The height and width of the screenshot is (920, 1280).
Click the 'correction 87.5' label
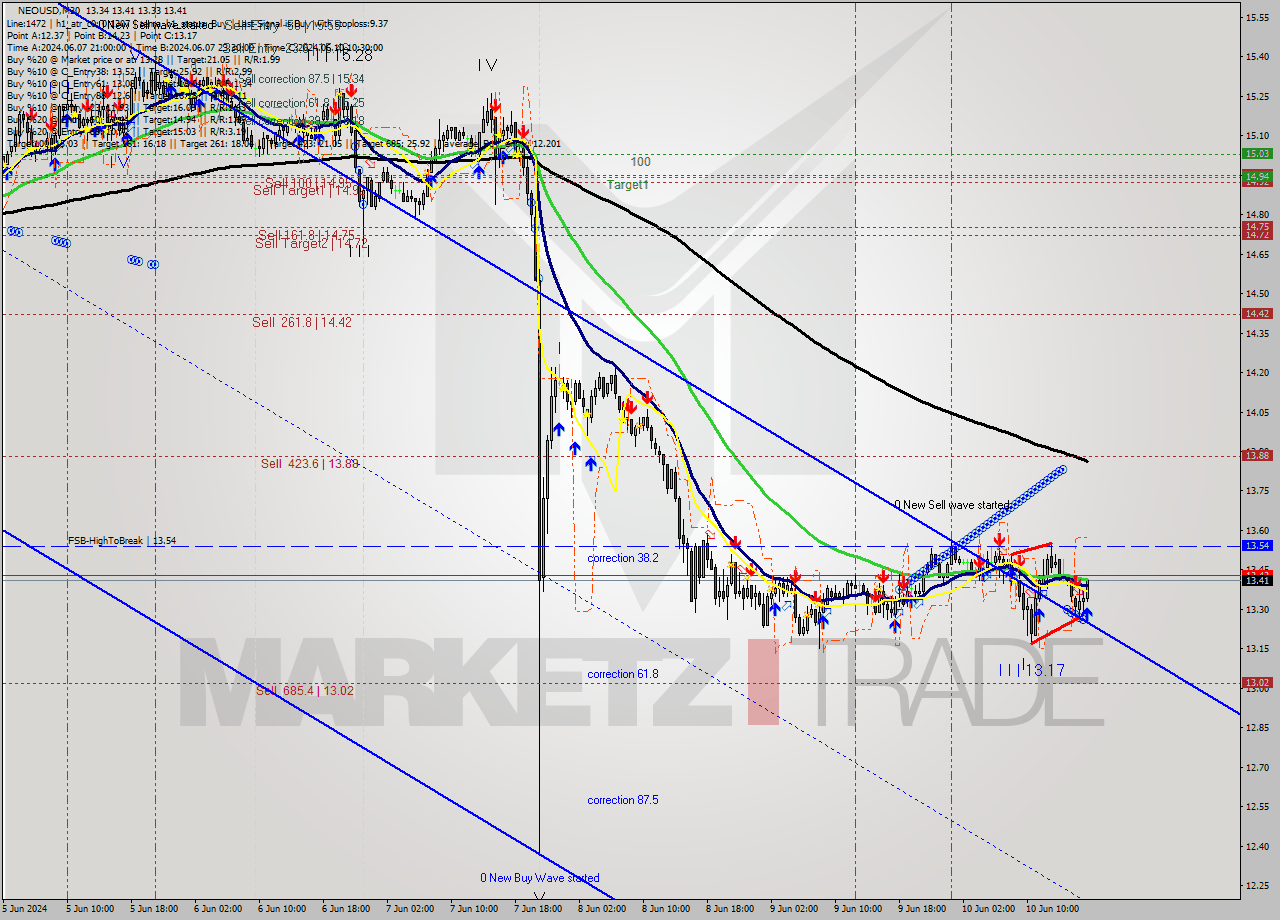pos(623,800)
